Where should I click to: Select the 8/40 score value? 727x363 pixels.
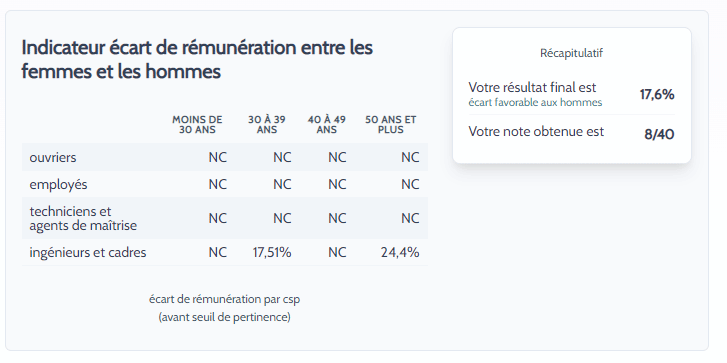(x=659, y=134)
